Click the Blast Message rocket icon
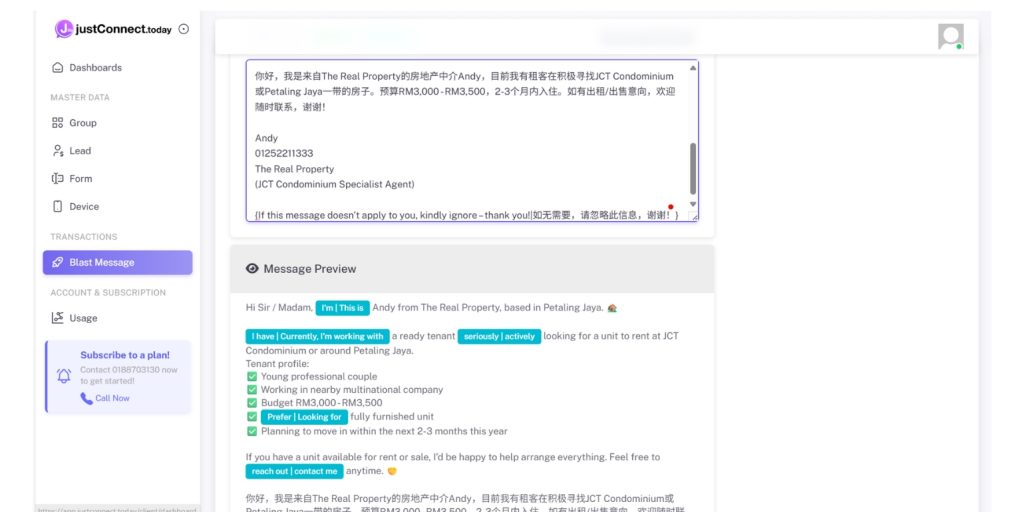 (57, 263)
